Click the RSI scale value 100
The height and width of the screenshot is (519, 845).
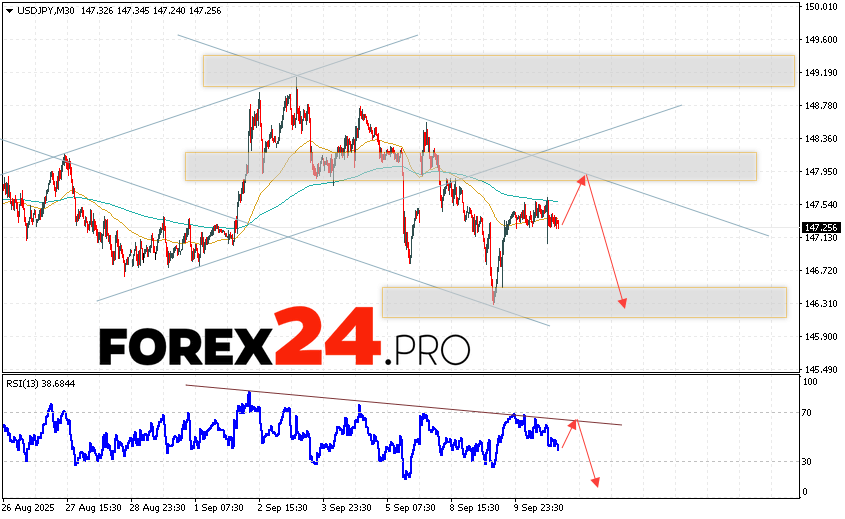tap(810, 382)
